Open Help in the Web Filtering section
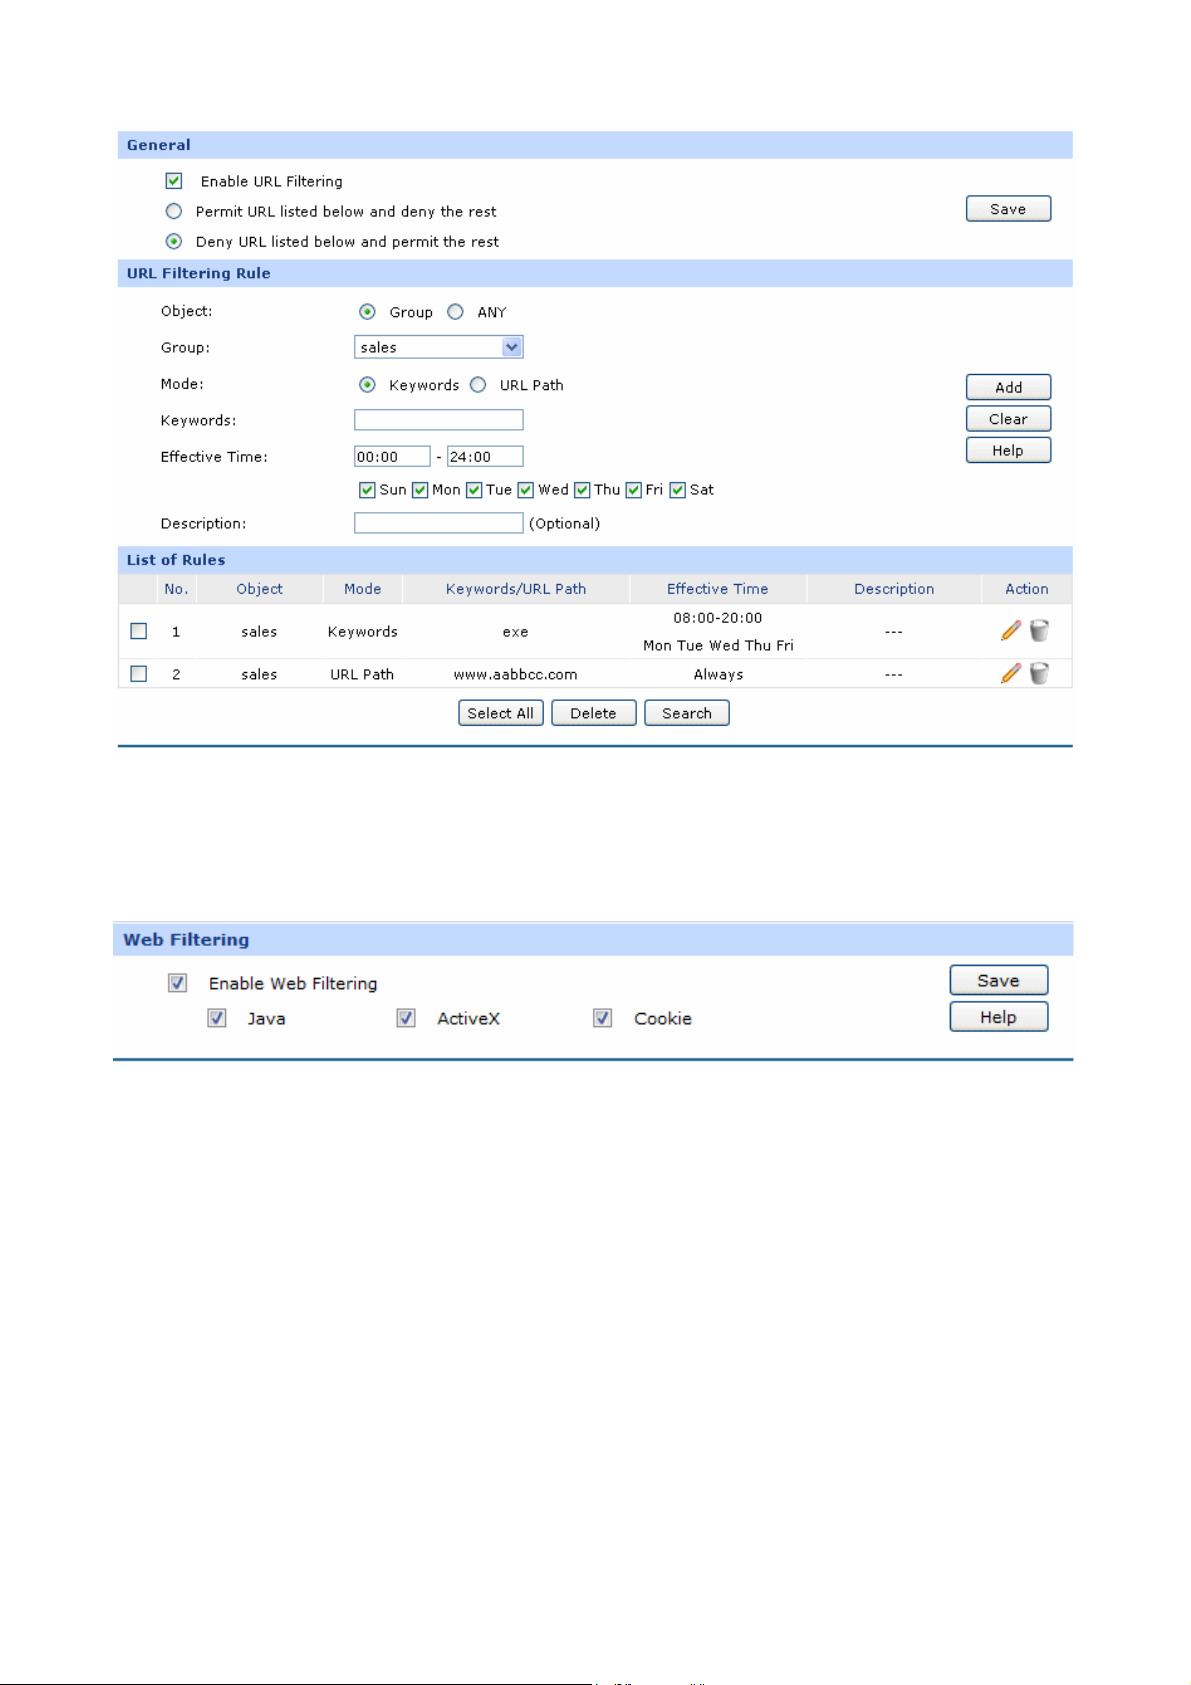 coord(999,1016)
